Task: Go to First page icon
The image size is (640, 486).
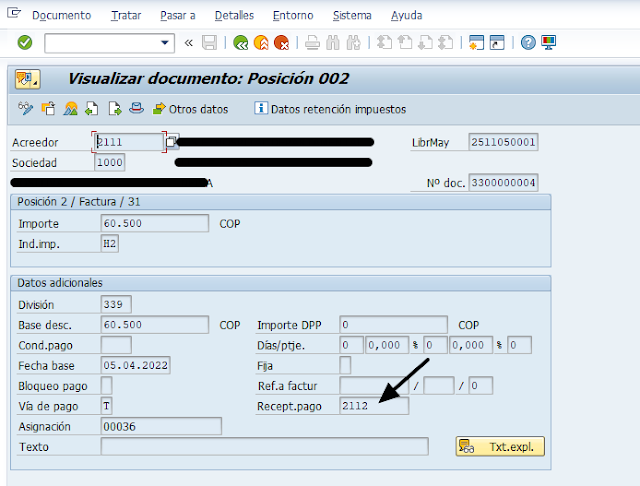Action: (384, 43)
